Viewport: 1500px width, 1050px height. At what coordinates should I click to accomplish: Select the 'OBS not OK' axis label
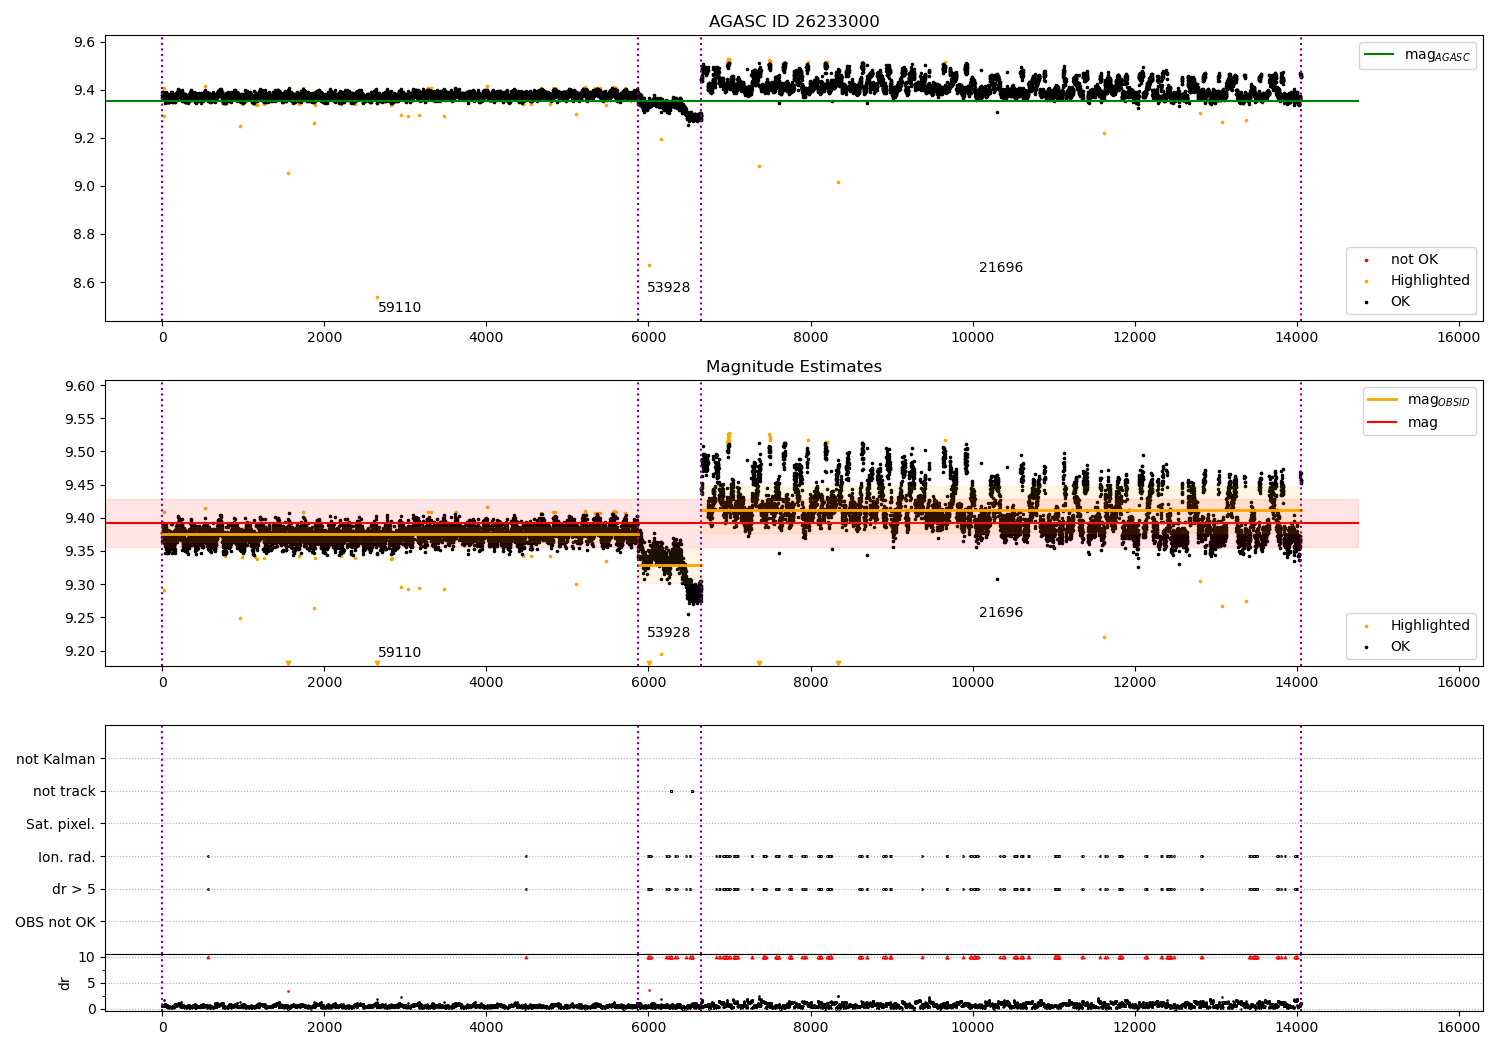[55, 922]
